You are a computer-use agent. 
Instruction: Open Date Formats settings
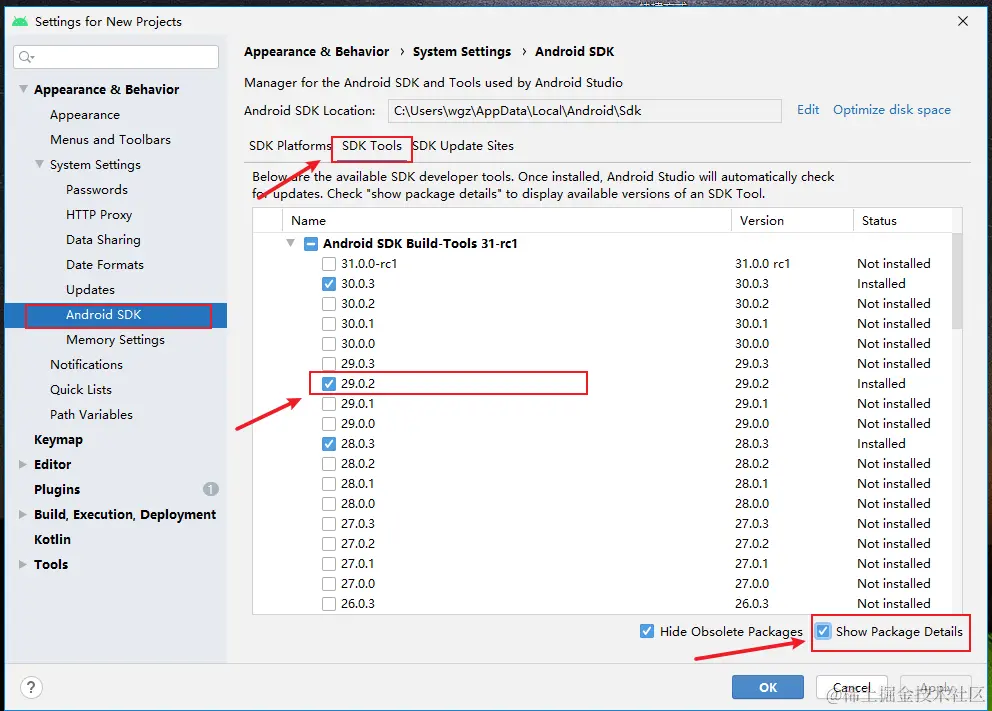click(x=104, y=264)
